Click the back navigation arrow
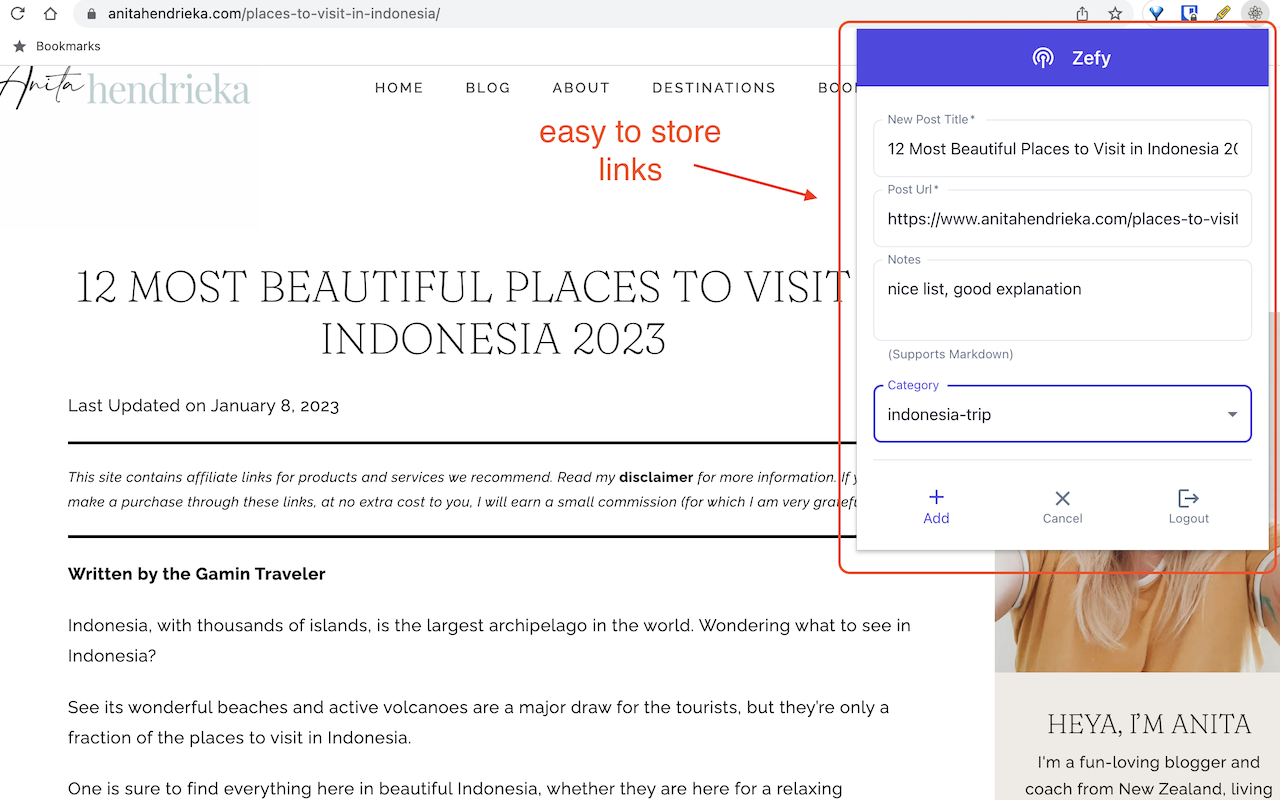The image size is (1280, 800). pyautogui.click(x=17, y=14)
